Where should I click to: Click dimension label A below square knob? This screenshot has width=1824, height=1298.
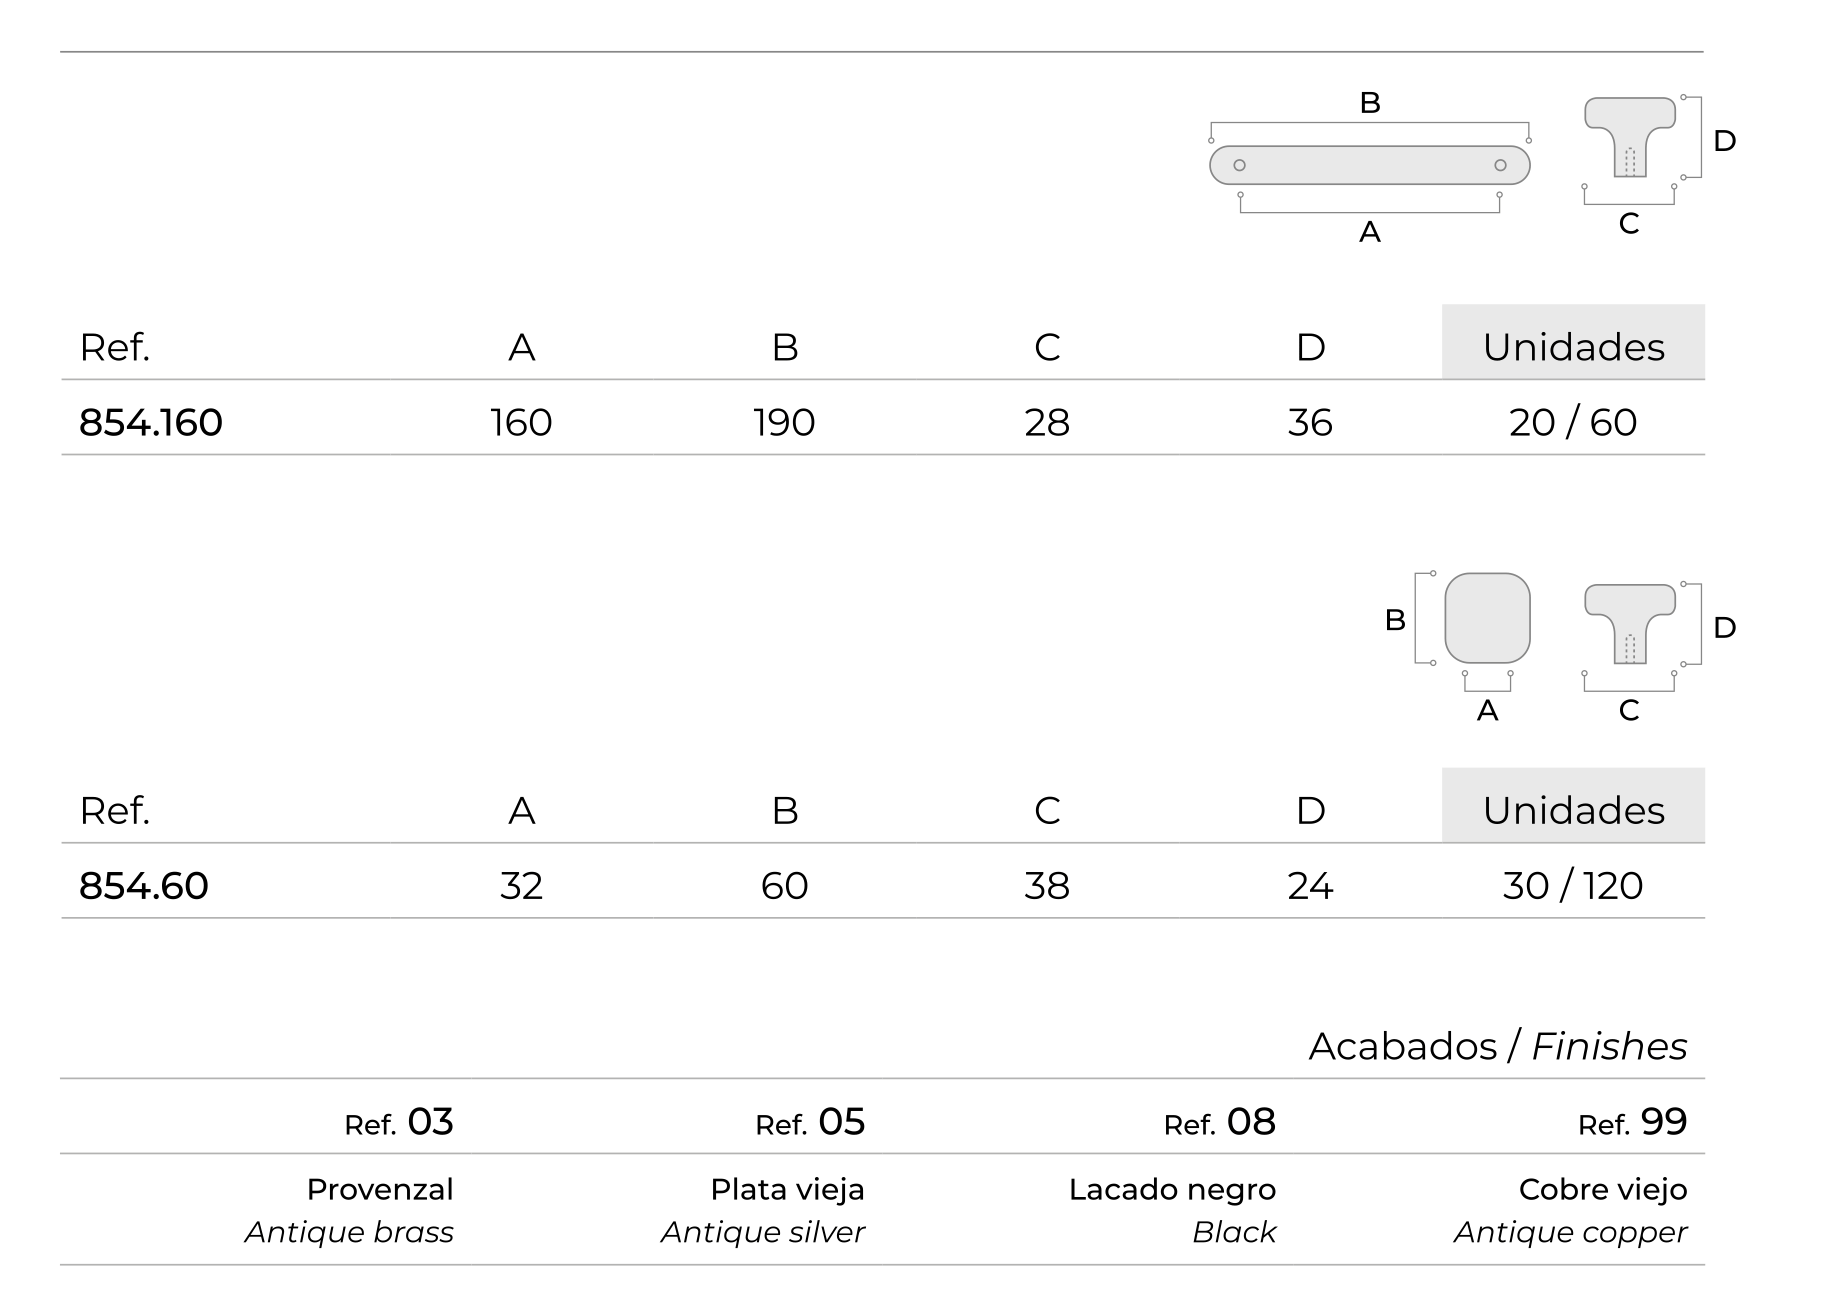pyautogui.click(x=1487, y=711)
